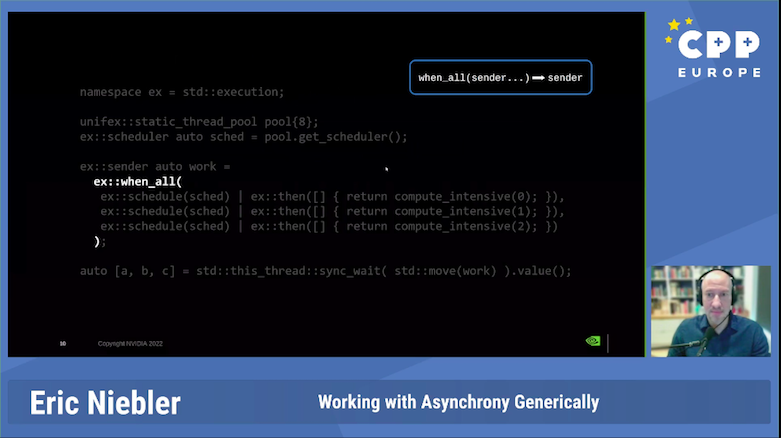This screenshot has height=438, width=781.
Task: Click the title 'Working with Asynchrony Generically'
Action: [458, 402]
